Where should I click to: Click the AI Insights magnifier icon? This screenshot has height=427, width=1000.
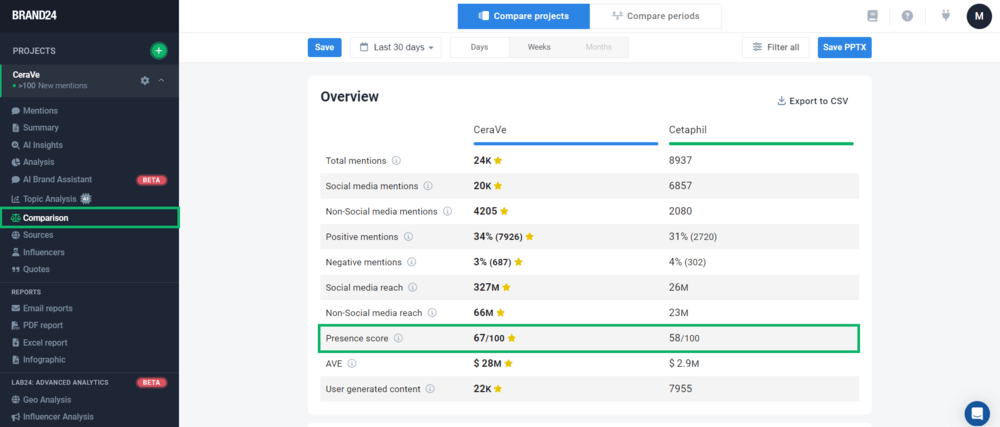(16, 145)
